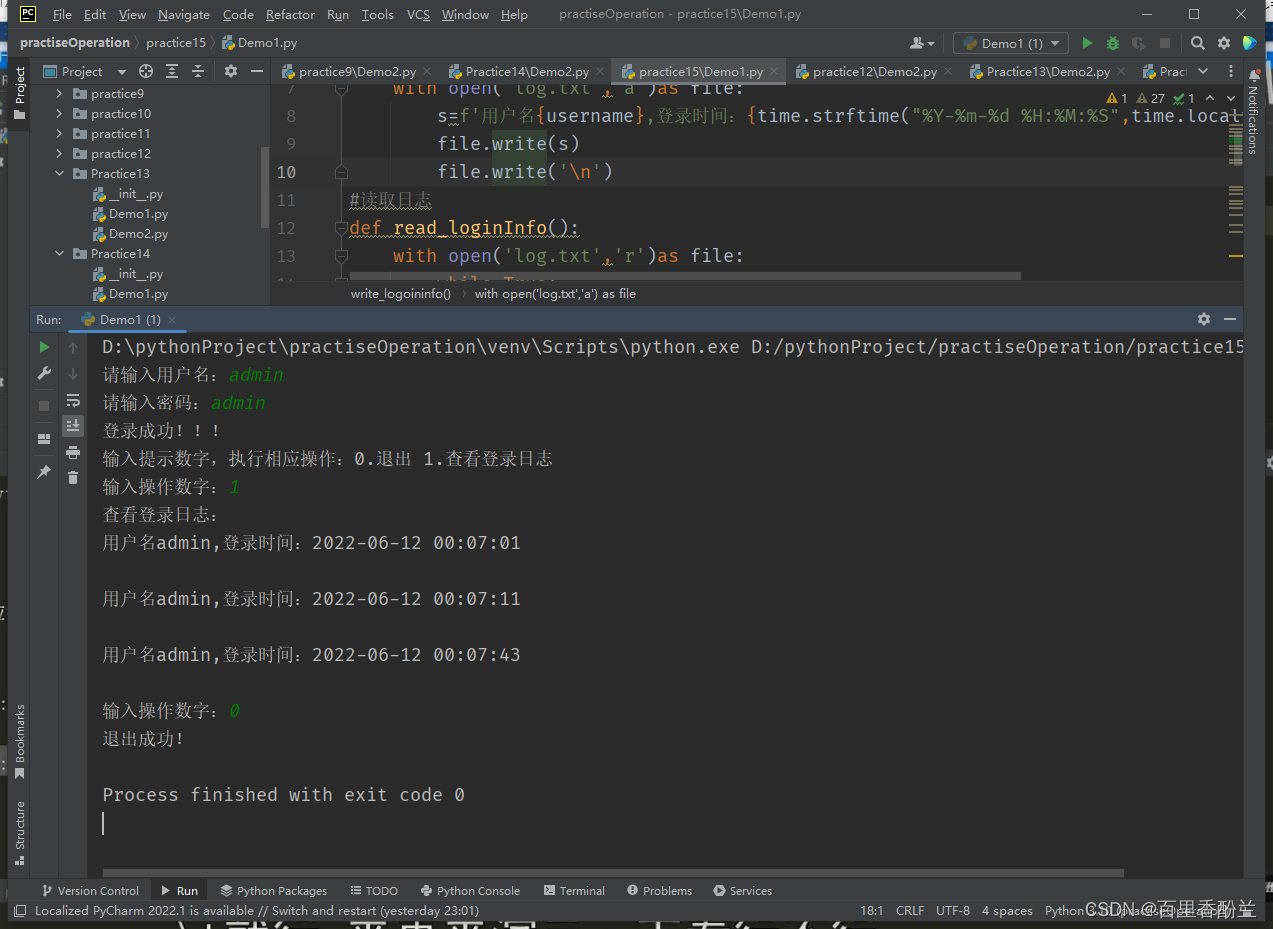Open Run panel settings gear icon
Screen dimensions: 1273x929
click(x=1204, y=319)
